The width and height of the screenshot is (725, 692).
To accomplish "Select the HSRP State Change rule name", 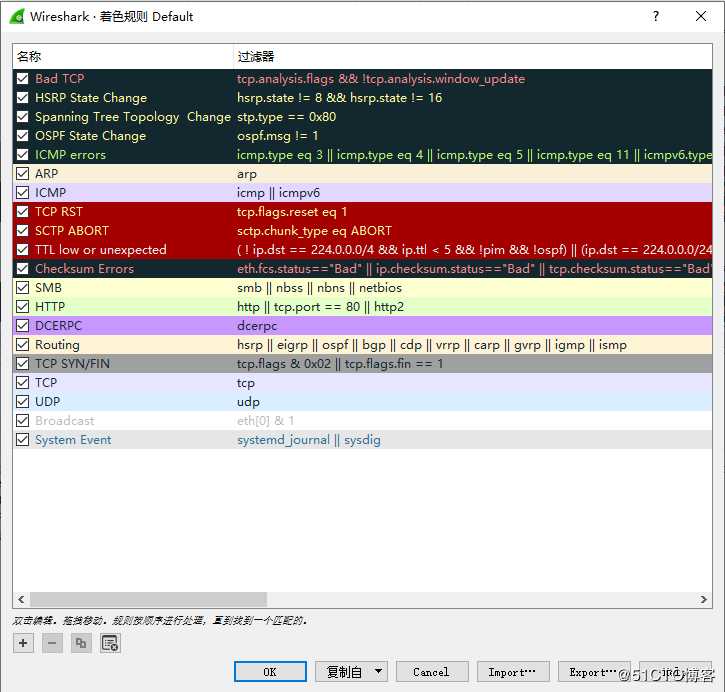I will click(91, 98).
